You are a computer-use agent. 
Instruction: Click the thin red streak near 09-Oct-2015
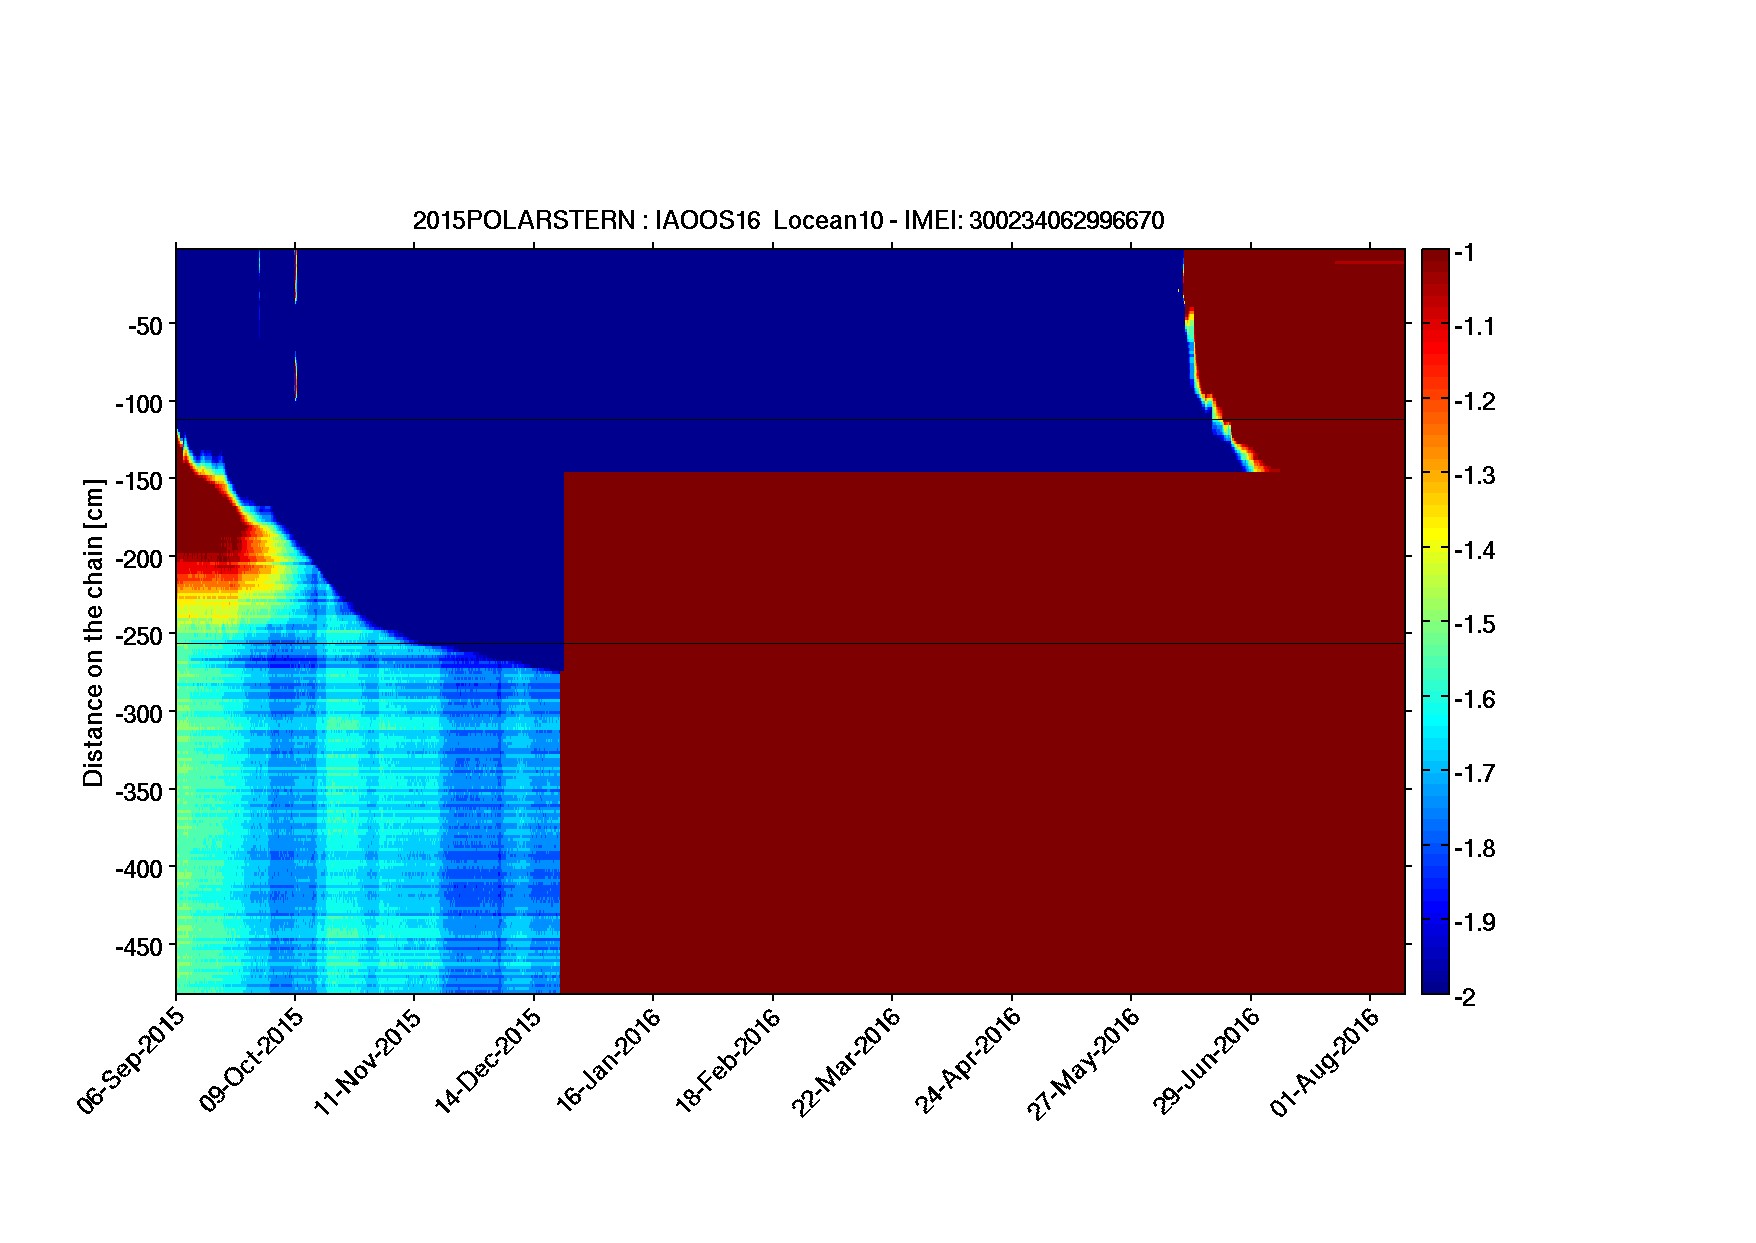(296, 380)
